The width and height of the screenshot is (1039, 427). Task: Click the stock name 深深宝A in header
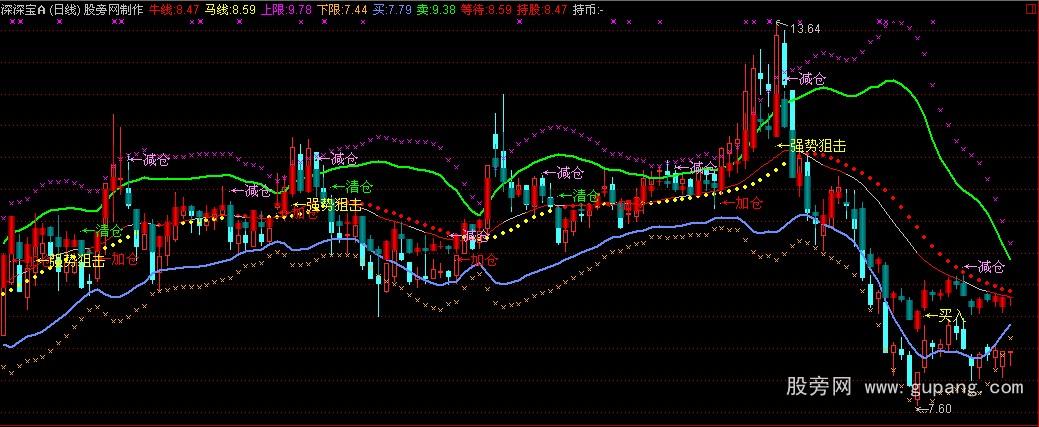(23, 10)
